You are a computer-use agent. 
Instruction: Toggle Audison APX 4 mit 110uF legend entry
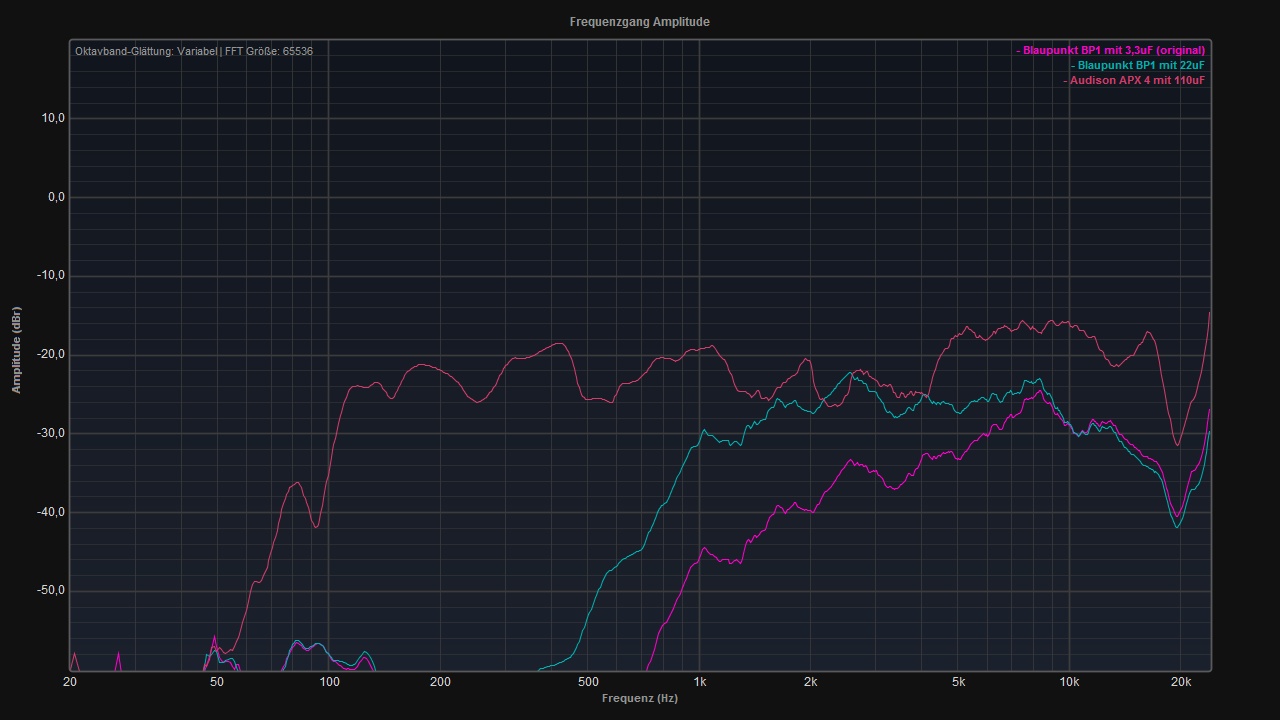1136,80
